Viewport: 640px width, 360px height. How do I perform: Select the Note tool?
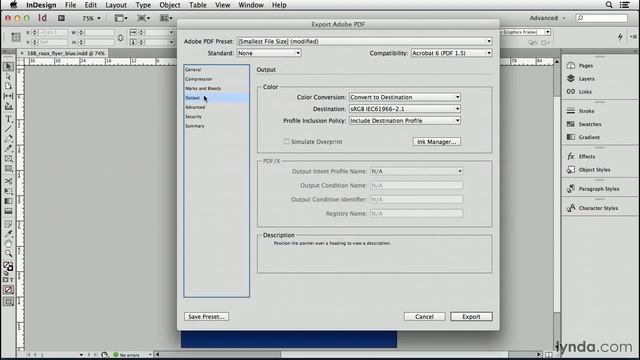[x=8, y=224]
